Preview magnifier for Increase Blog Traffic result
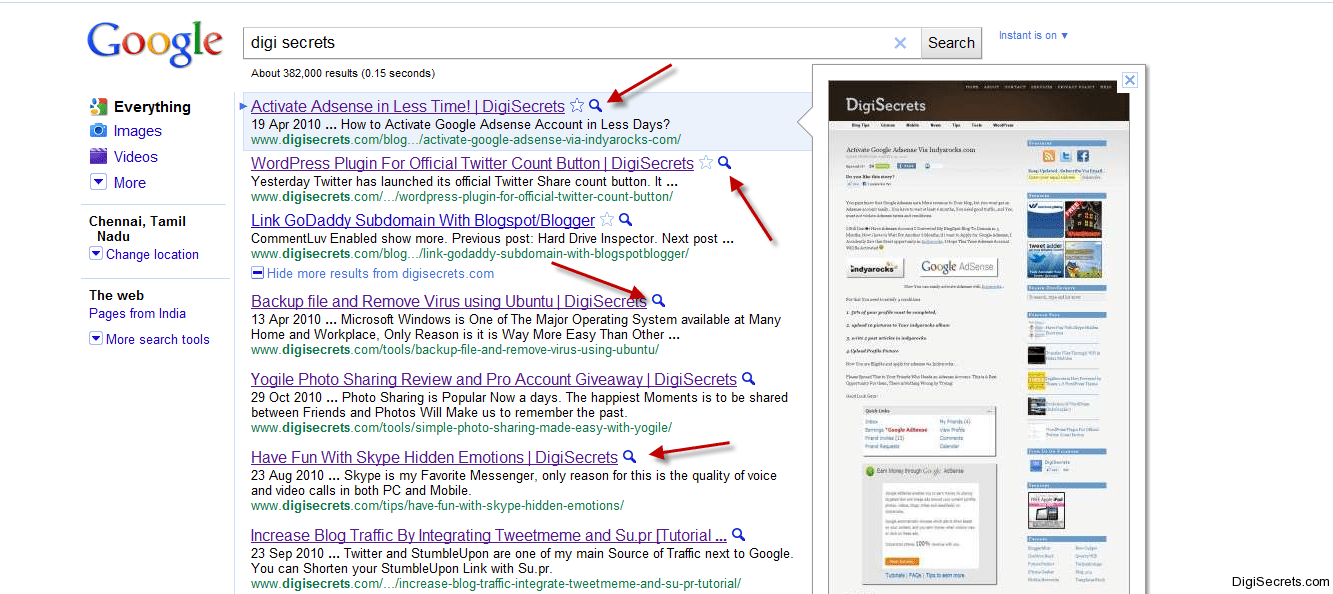 click(738, 535)
